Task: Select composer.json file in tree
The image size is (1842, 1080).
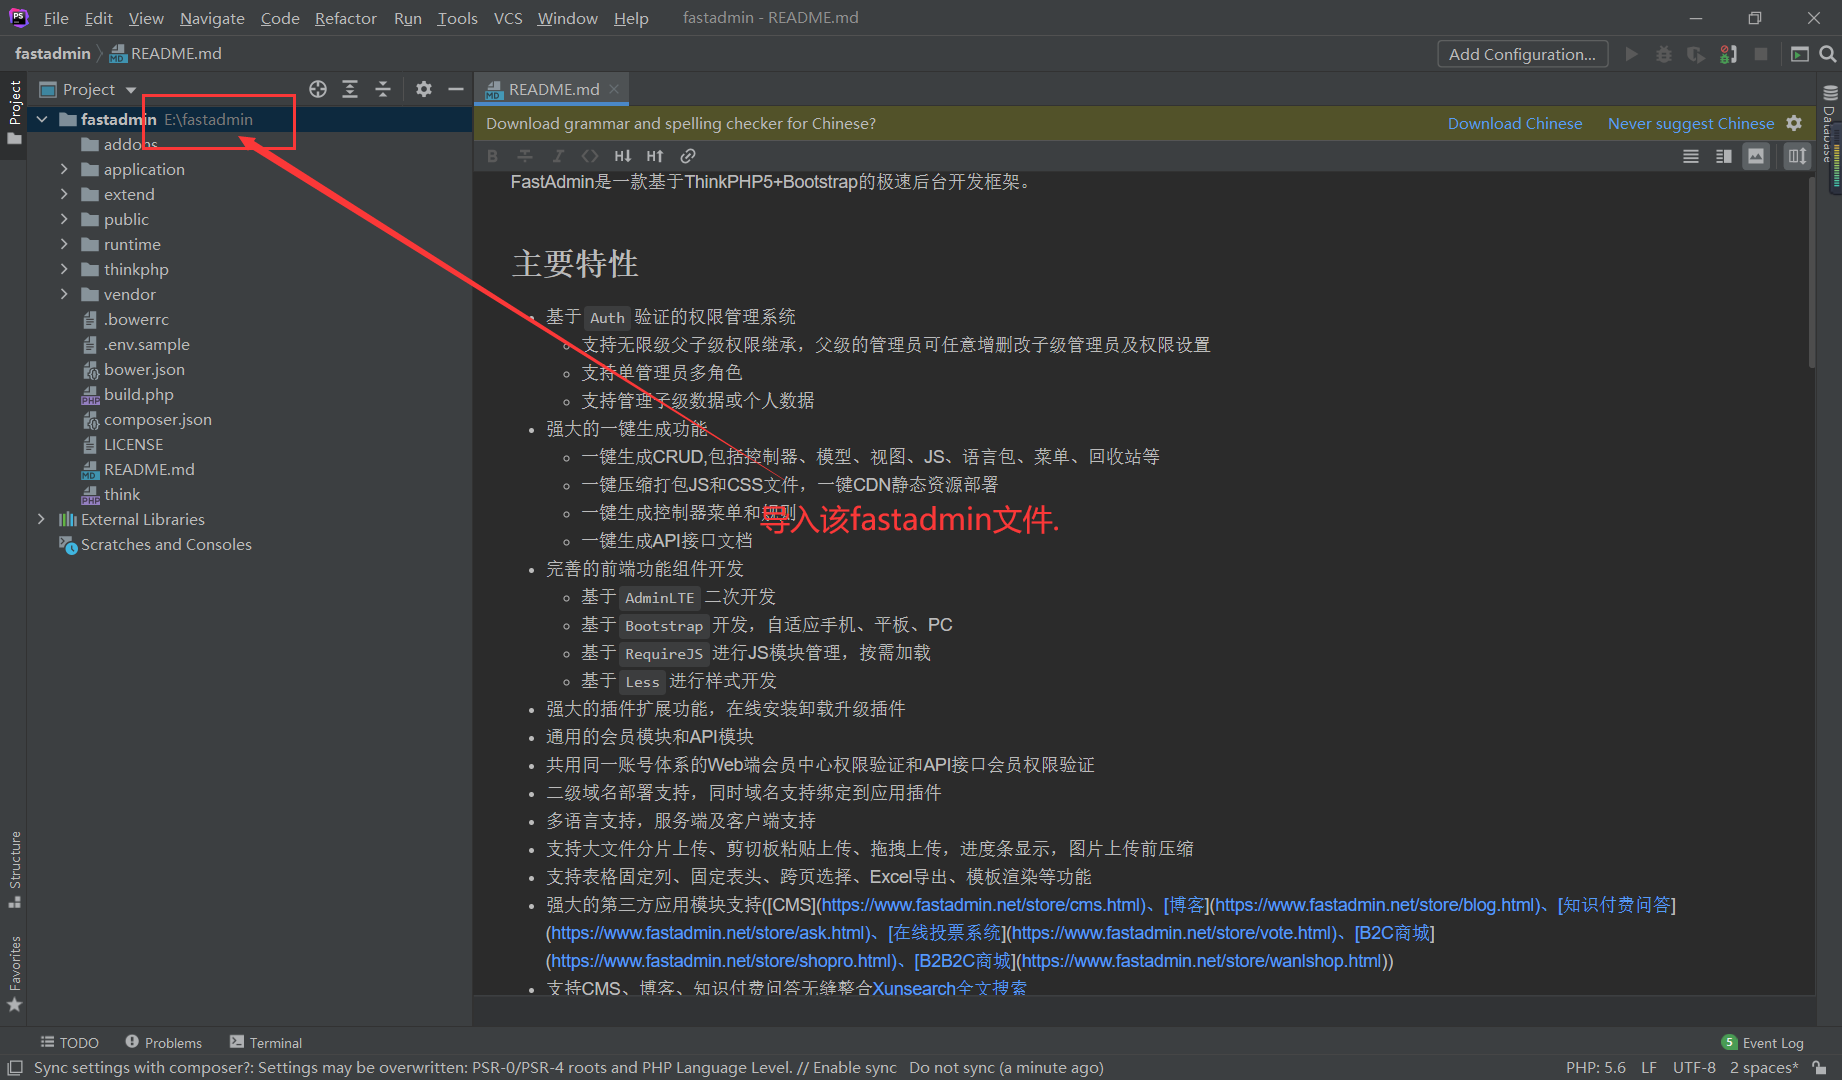Action: click(x=158, y=419)
